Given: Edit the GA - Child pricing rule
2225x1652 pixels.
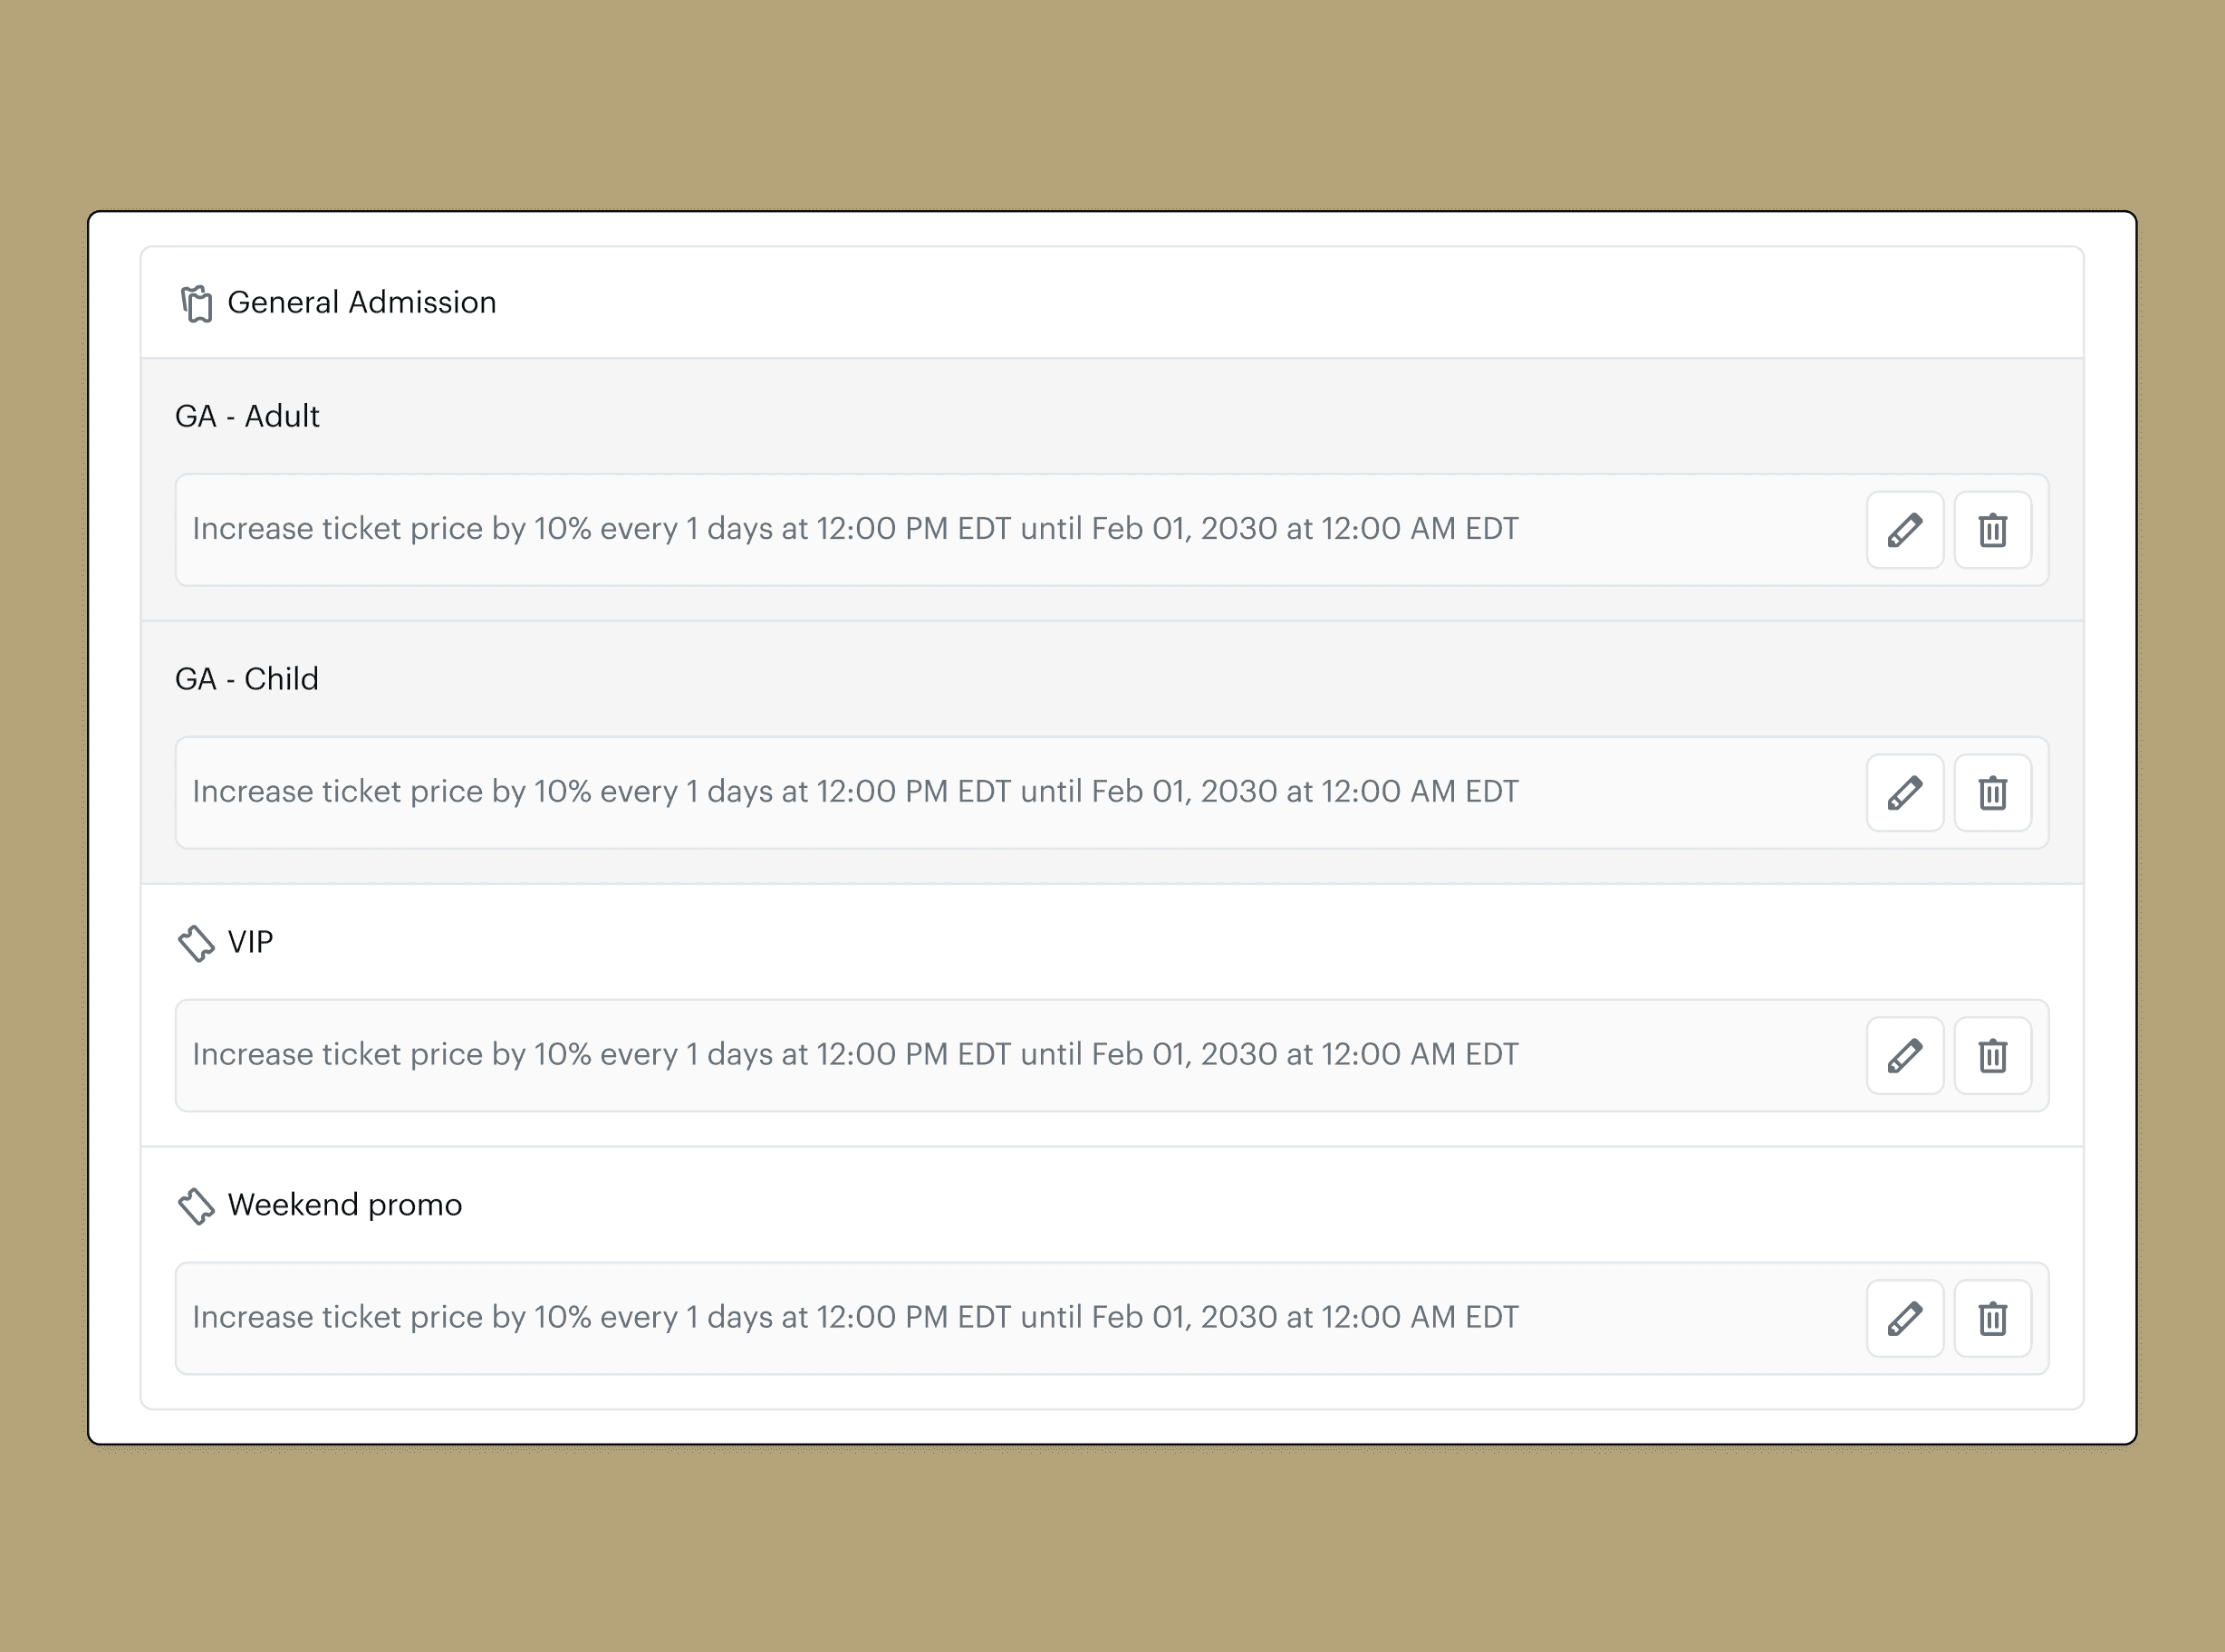Looking at the screenshot, I should pyautogui.click(x=1904, y=793).
